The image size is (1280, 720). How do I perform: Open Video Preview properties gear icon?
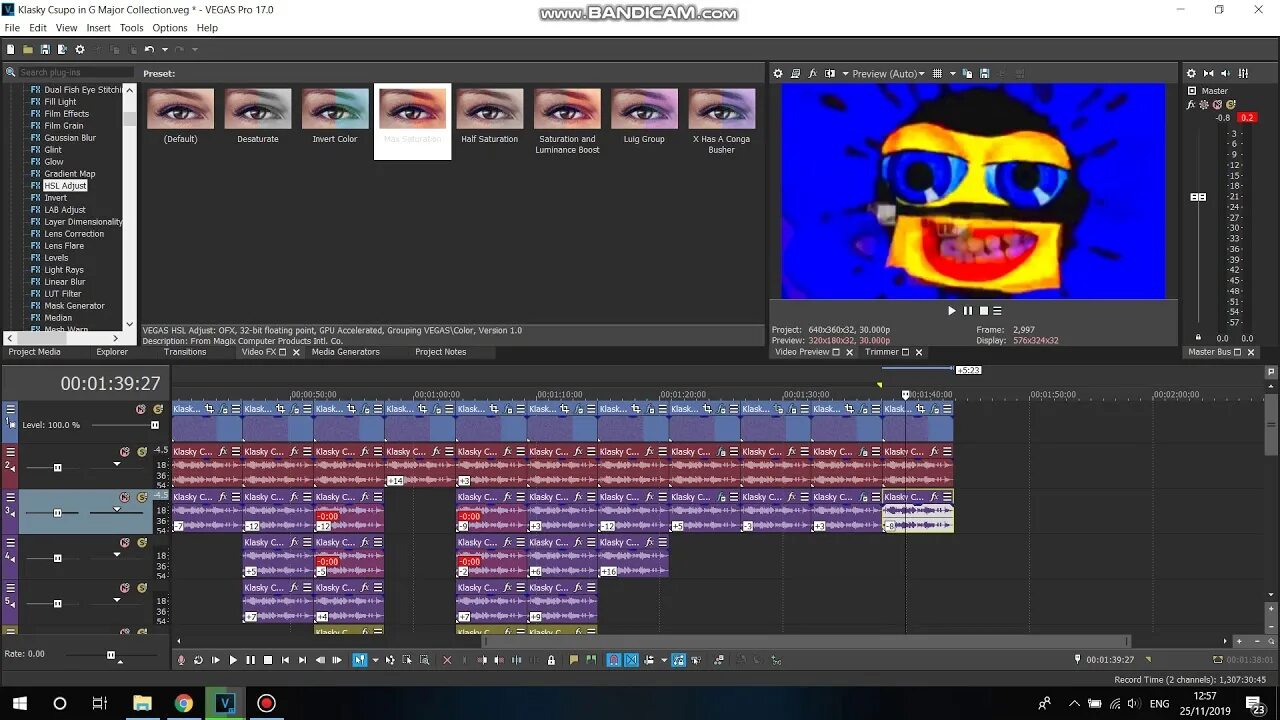click(778, 73)
